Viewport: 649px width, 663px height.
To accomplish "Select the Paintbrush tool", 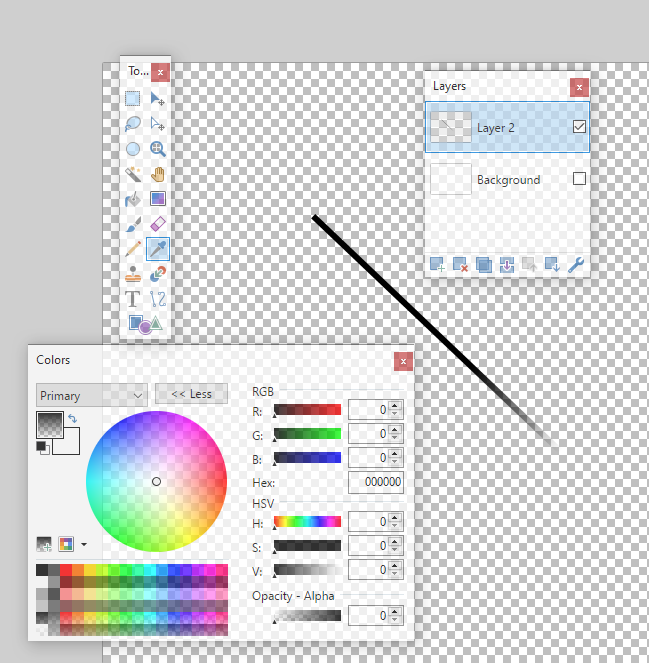I will coord(132,224).
